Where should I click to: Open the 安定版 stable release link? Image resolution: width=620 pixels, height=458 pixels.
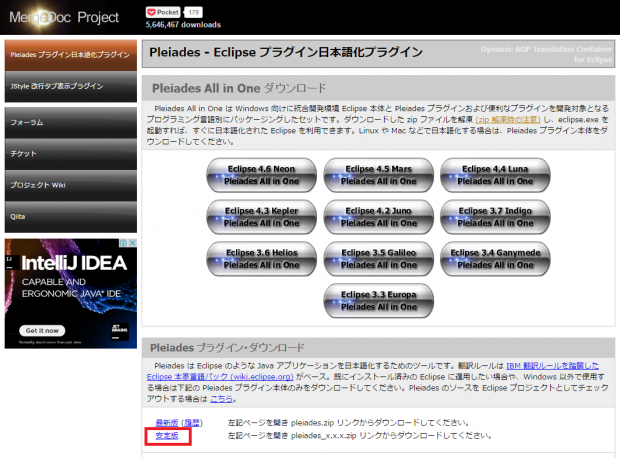click(166, 436)
